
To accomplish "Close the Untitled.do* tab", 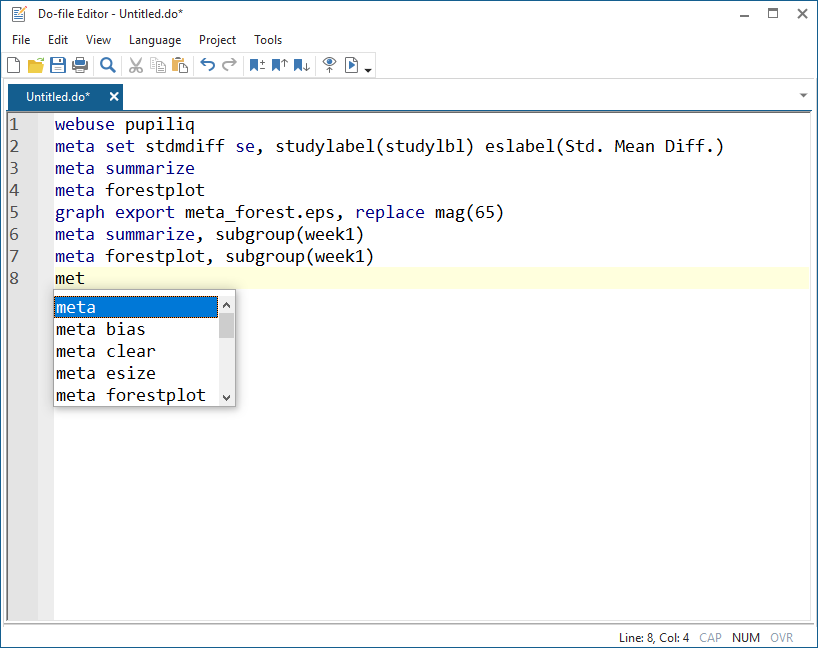I will pos(114,97).
